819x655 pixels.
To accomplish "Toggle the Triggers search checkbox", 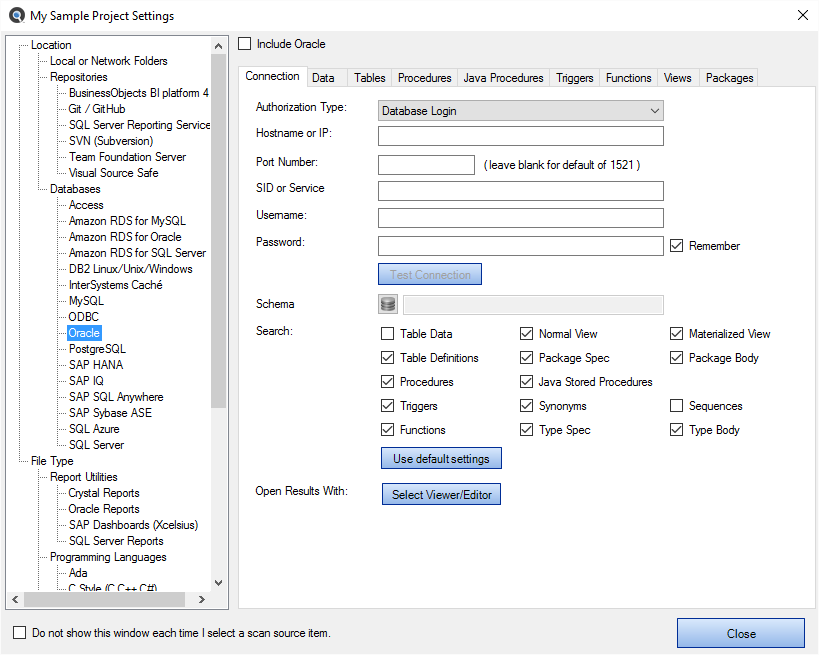I will (388, 405).
